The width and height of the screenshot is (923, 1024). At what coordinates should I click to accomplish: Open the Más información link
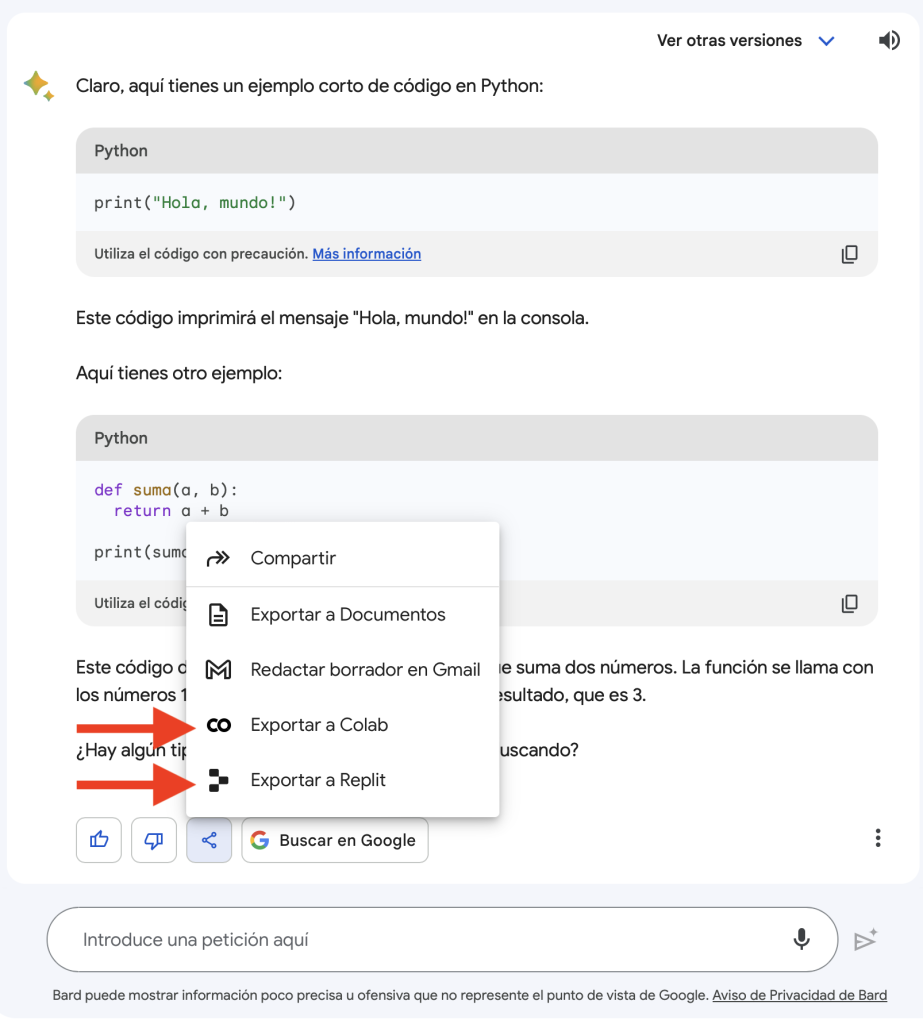click(x=366, y=254)
